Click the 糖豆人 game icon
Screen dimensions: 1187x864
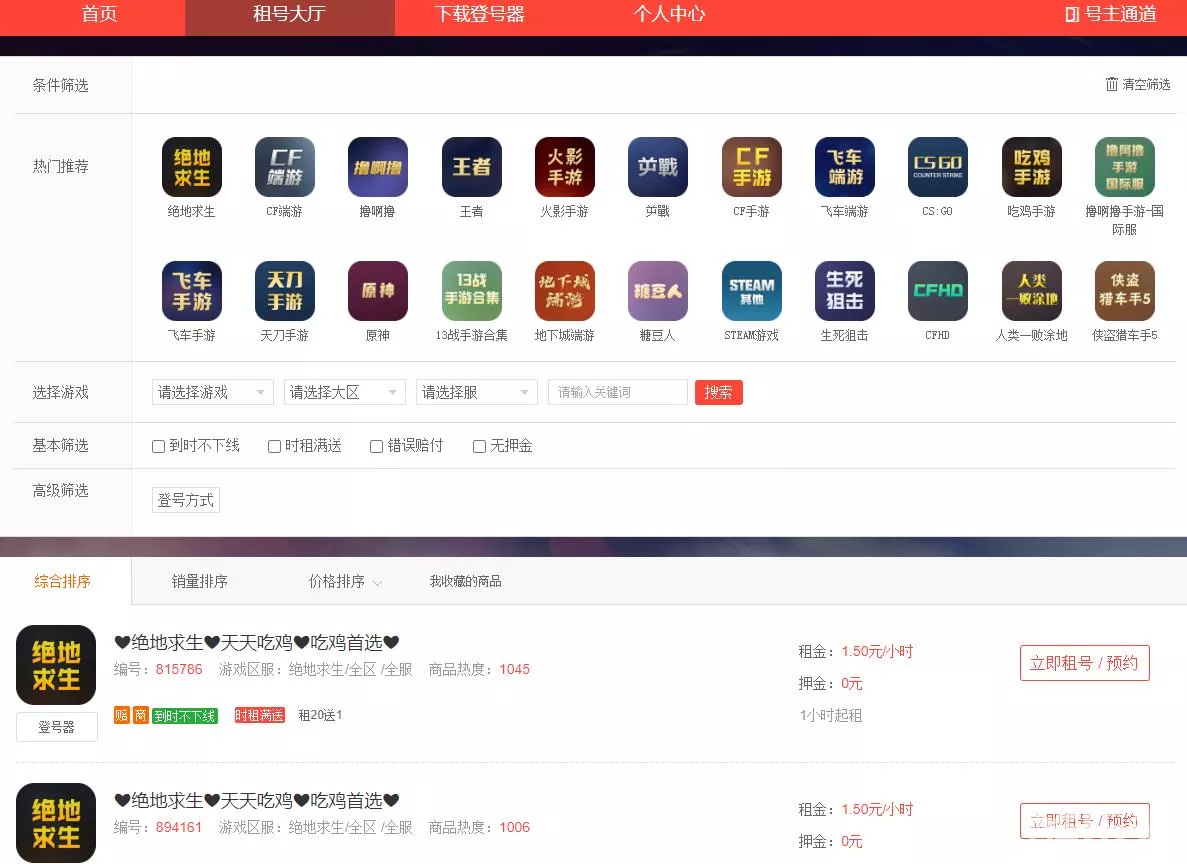point(657,291)
